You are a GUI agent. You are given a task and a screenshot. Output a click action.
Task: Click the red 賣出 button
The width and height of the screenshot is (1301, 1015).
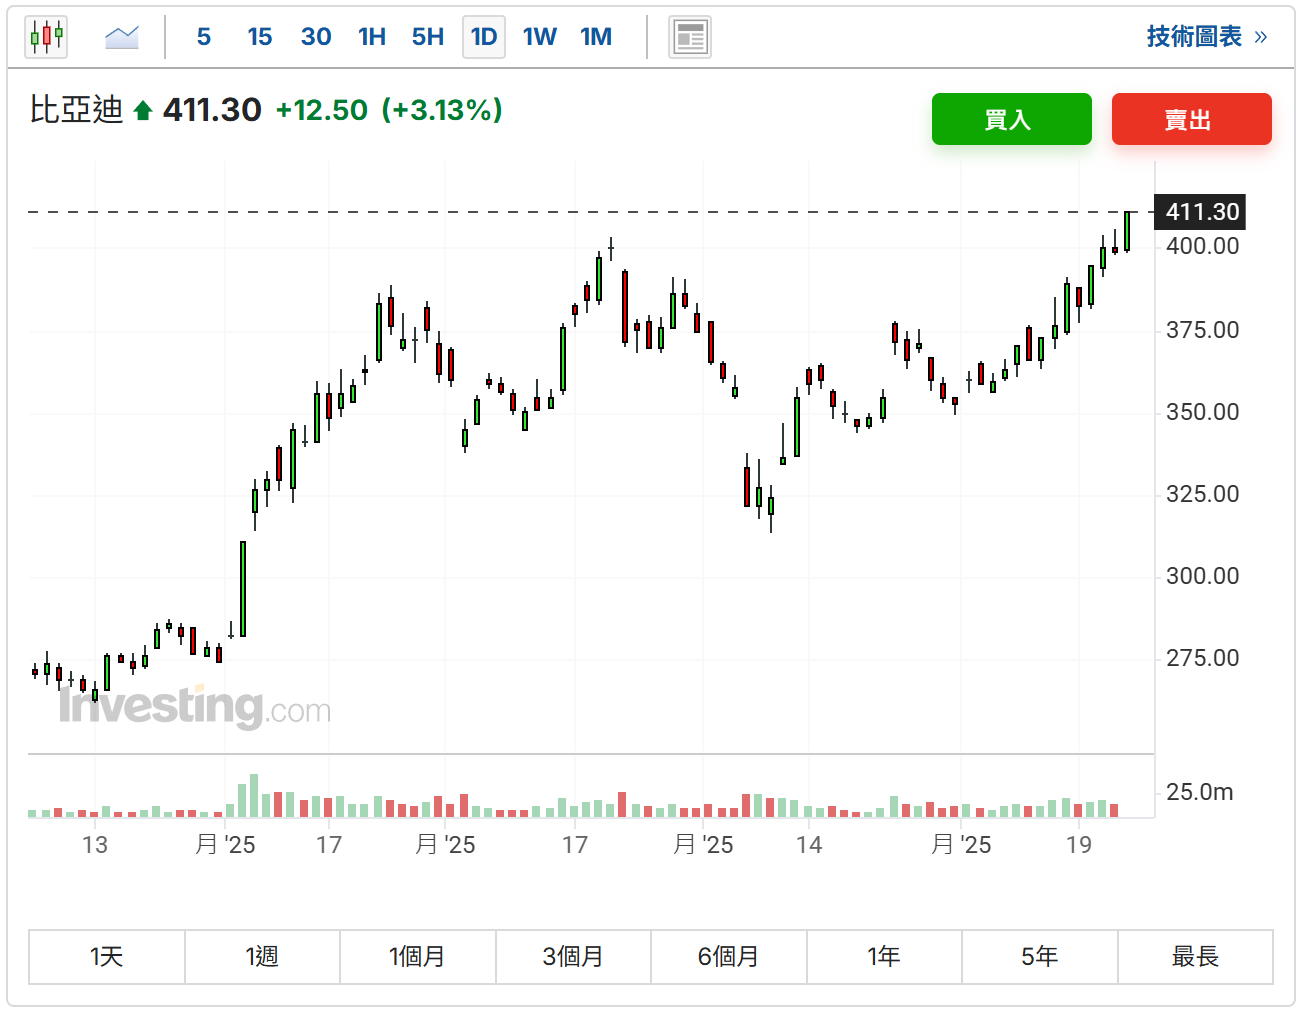[1192, 119]
